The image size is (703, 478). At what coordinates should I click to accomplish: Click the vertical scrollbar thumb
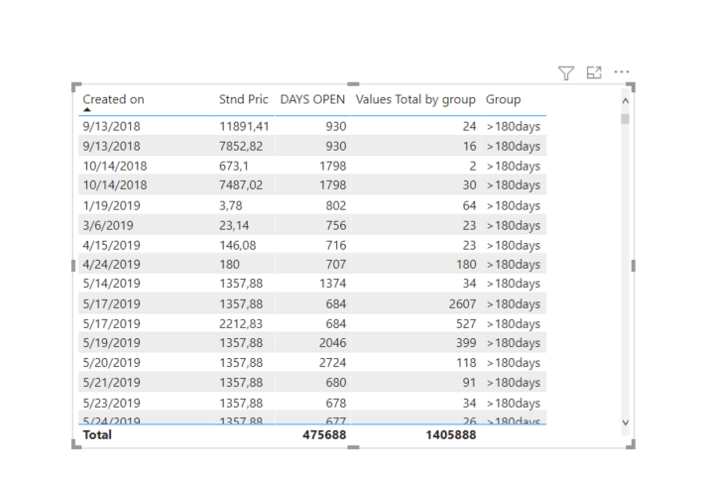pos(625,119)
